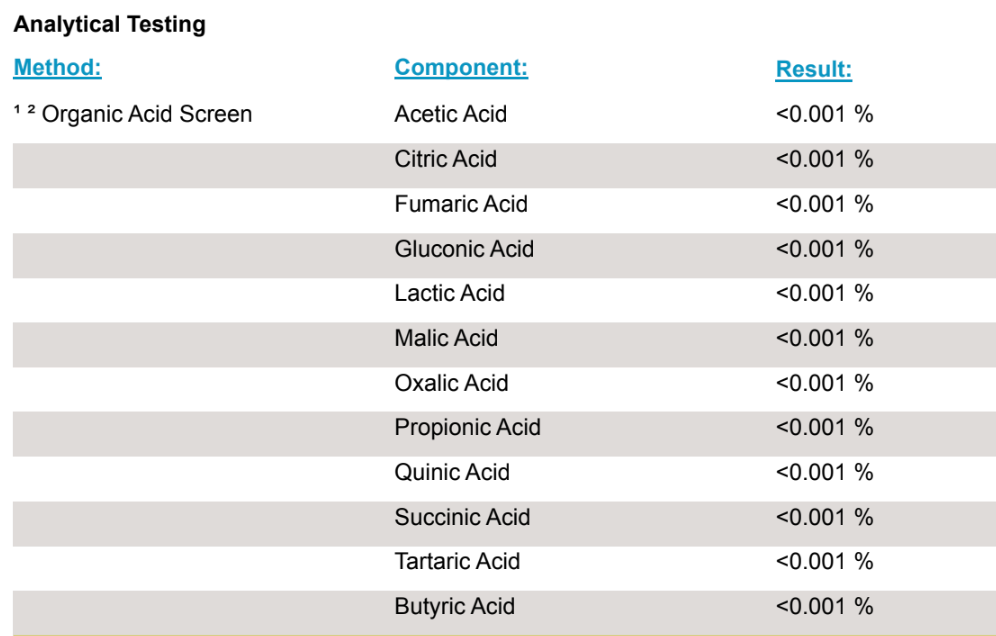Click the Acetic Acid result value

[x=824, y=114]
